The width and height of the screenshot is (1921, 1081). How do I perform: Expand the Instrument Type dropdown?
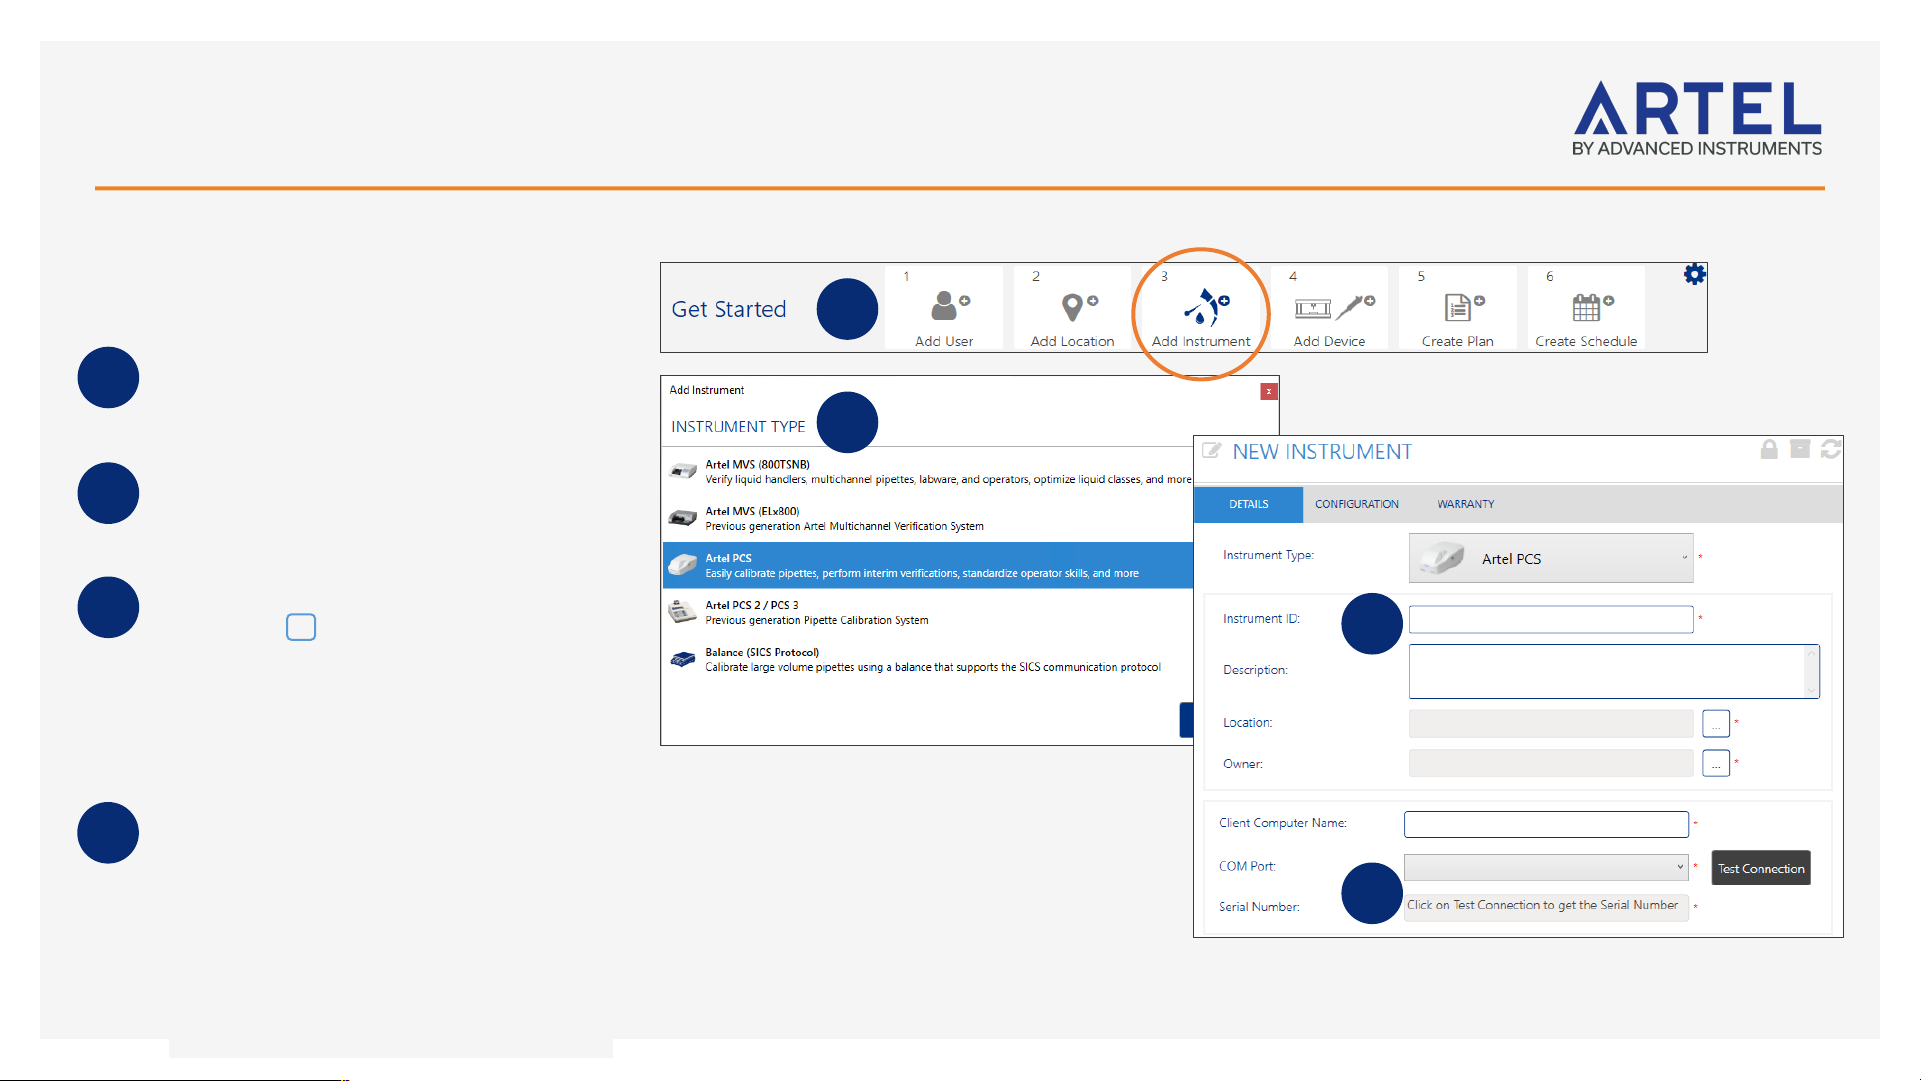click(x=1551, y=558)
